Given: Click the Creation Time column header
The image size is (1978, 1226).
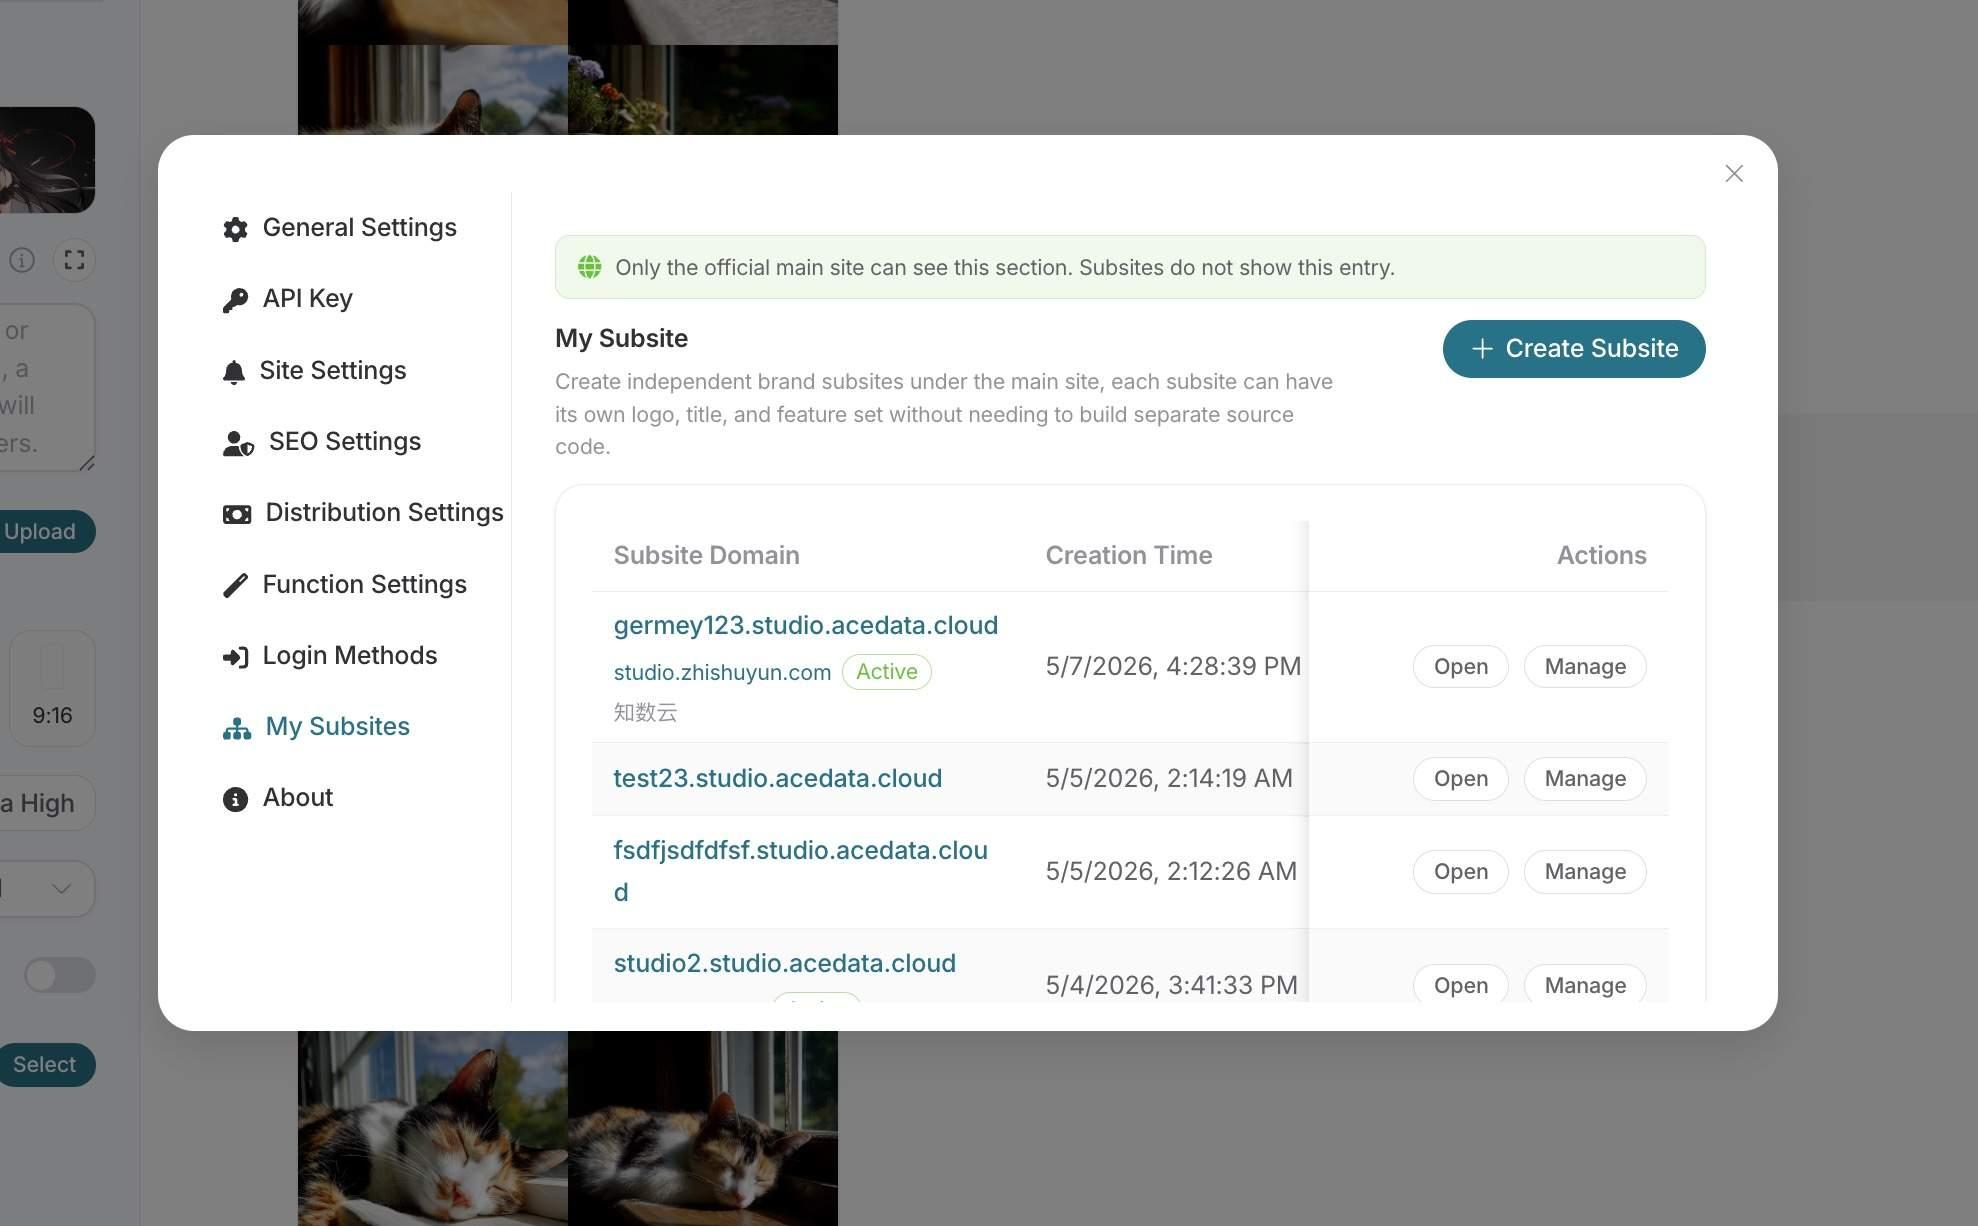Looking at the screenshot, I should click(x=1129, y=556).
